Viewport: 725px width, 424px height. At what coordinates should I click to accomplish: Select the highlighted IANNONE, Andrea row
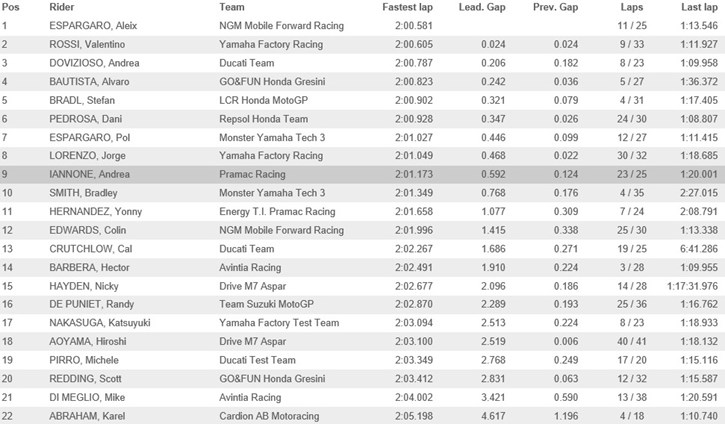pyautogui.click(x=362, y=174)
